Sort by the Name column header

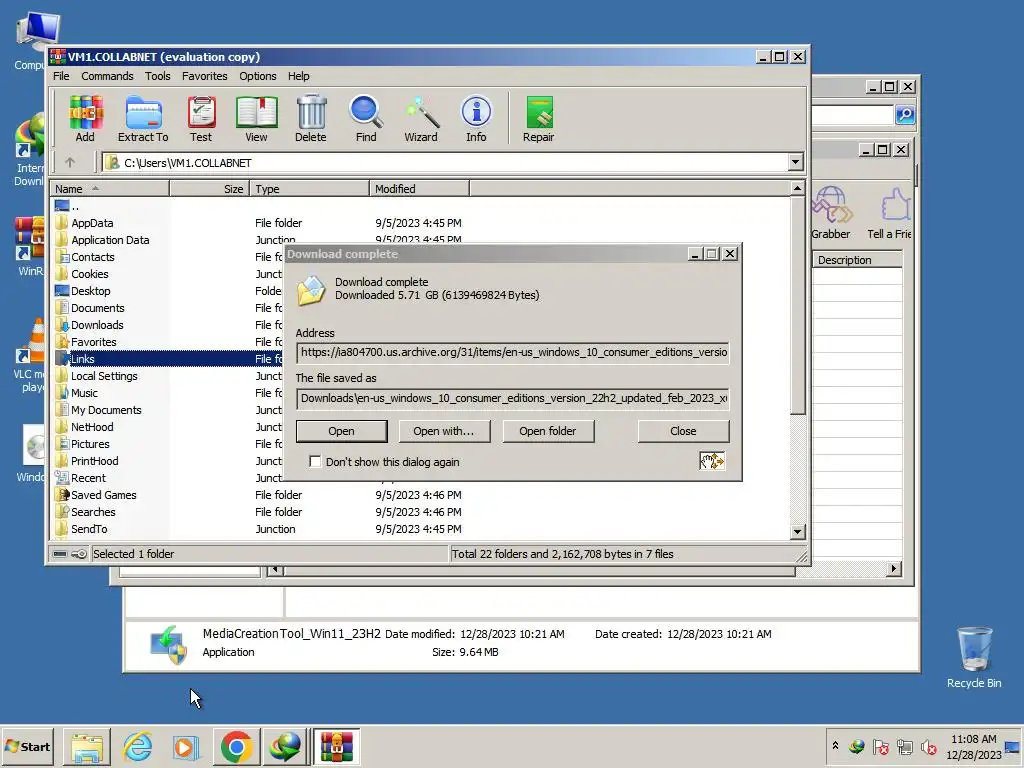coord(110,189)
